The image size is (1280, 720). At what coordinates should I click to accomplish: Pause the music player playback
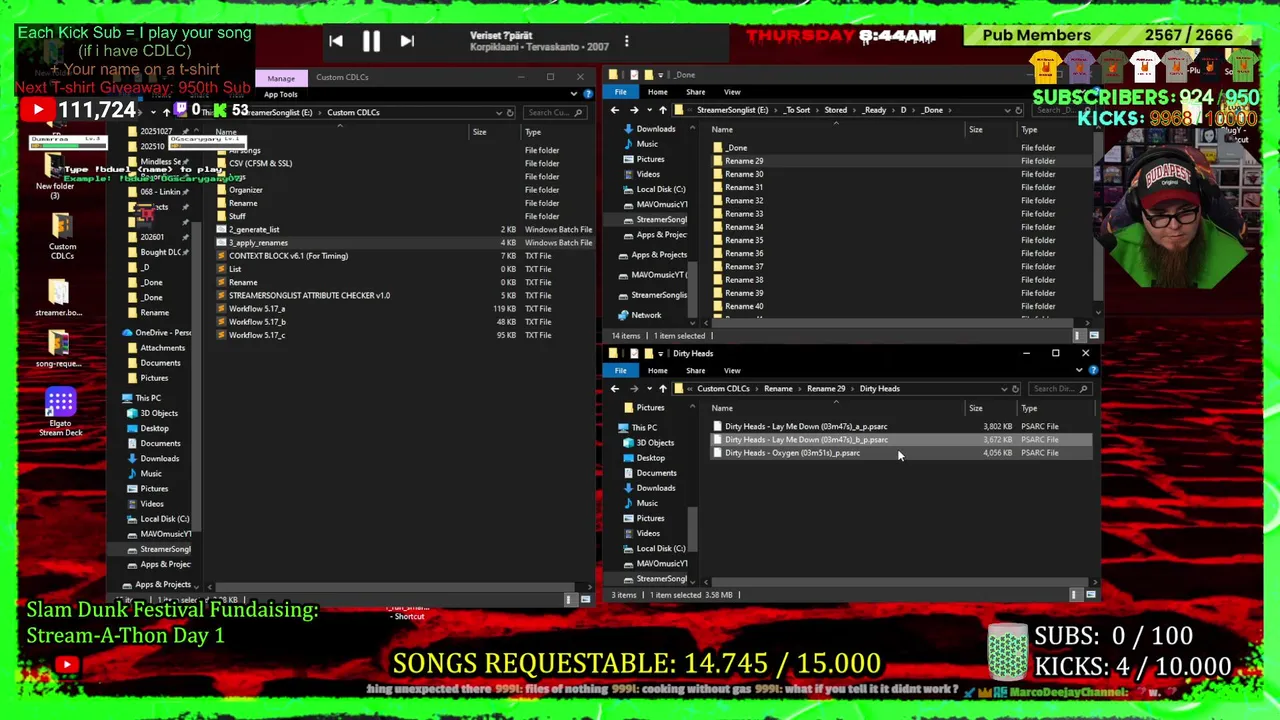(x=371, y=41)
